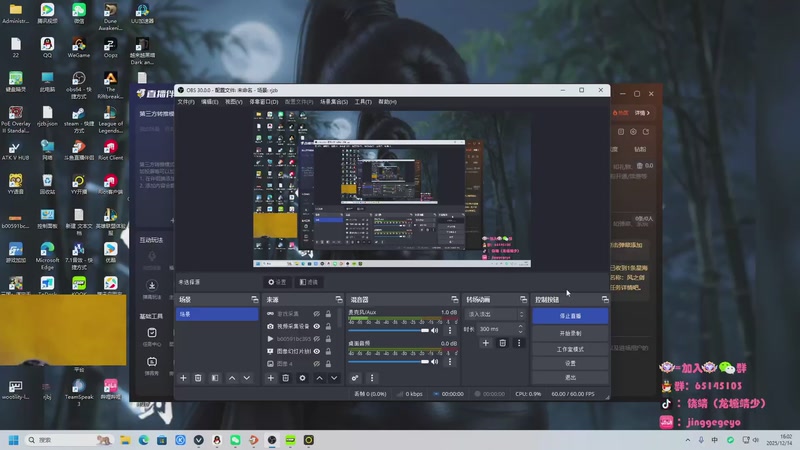Delete the selected scene with trash icon
The width and height of the screenshot is (800, 450).
tap(198, 378)
